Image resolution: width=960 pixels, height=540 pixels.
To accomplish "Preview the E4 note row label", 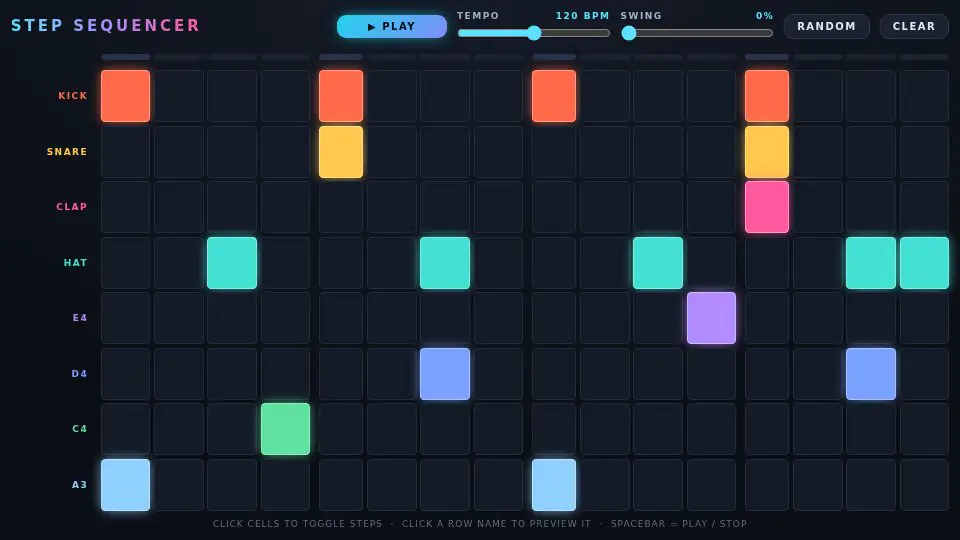I will (80, 318).
